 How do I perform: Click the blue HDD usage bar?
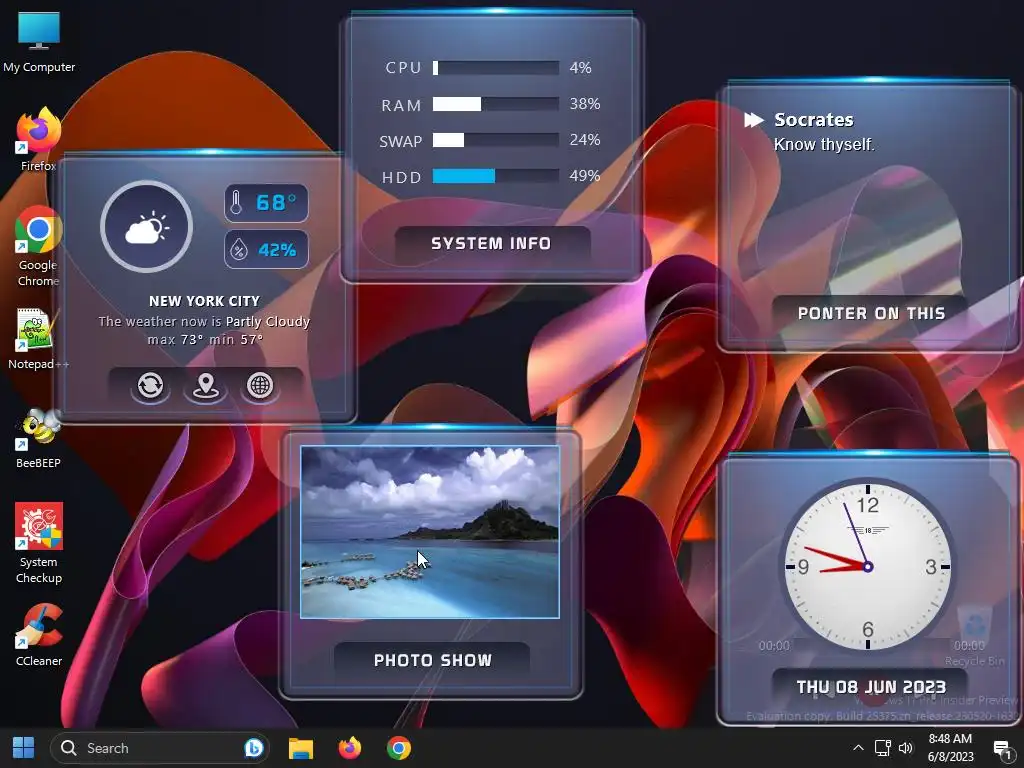point(496,176)
